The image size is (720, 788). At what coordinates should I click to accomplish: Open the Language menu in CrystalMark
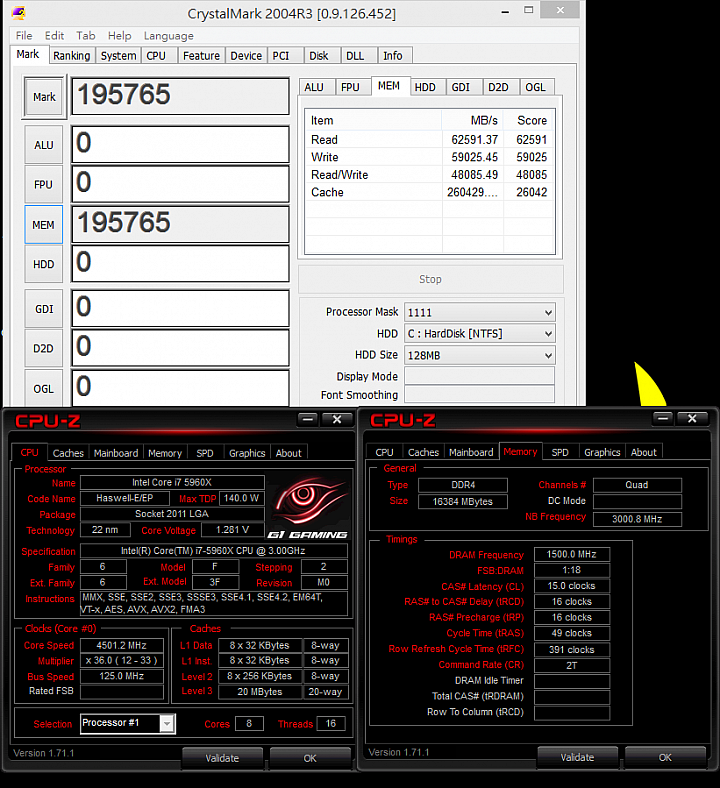(x=168, y=36)
